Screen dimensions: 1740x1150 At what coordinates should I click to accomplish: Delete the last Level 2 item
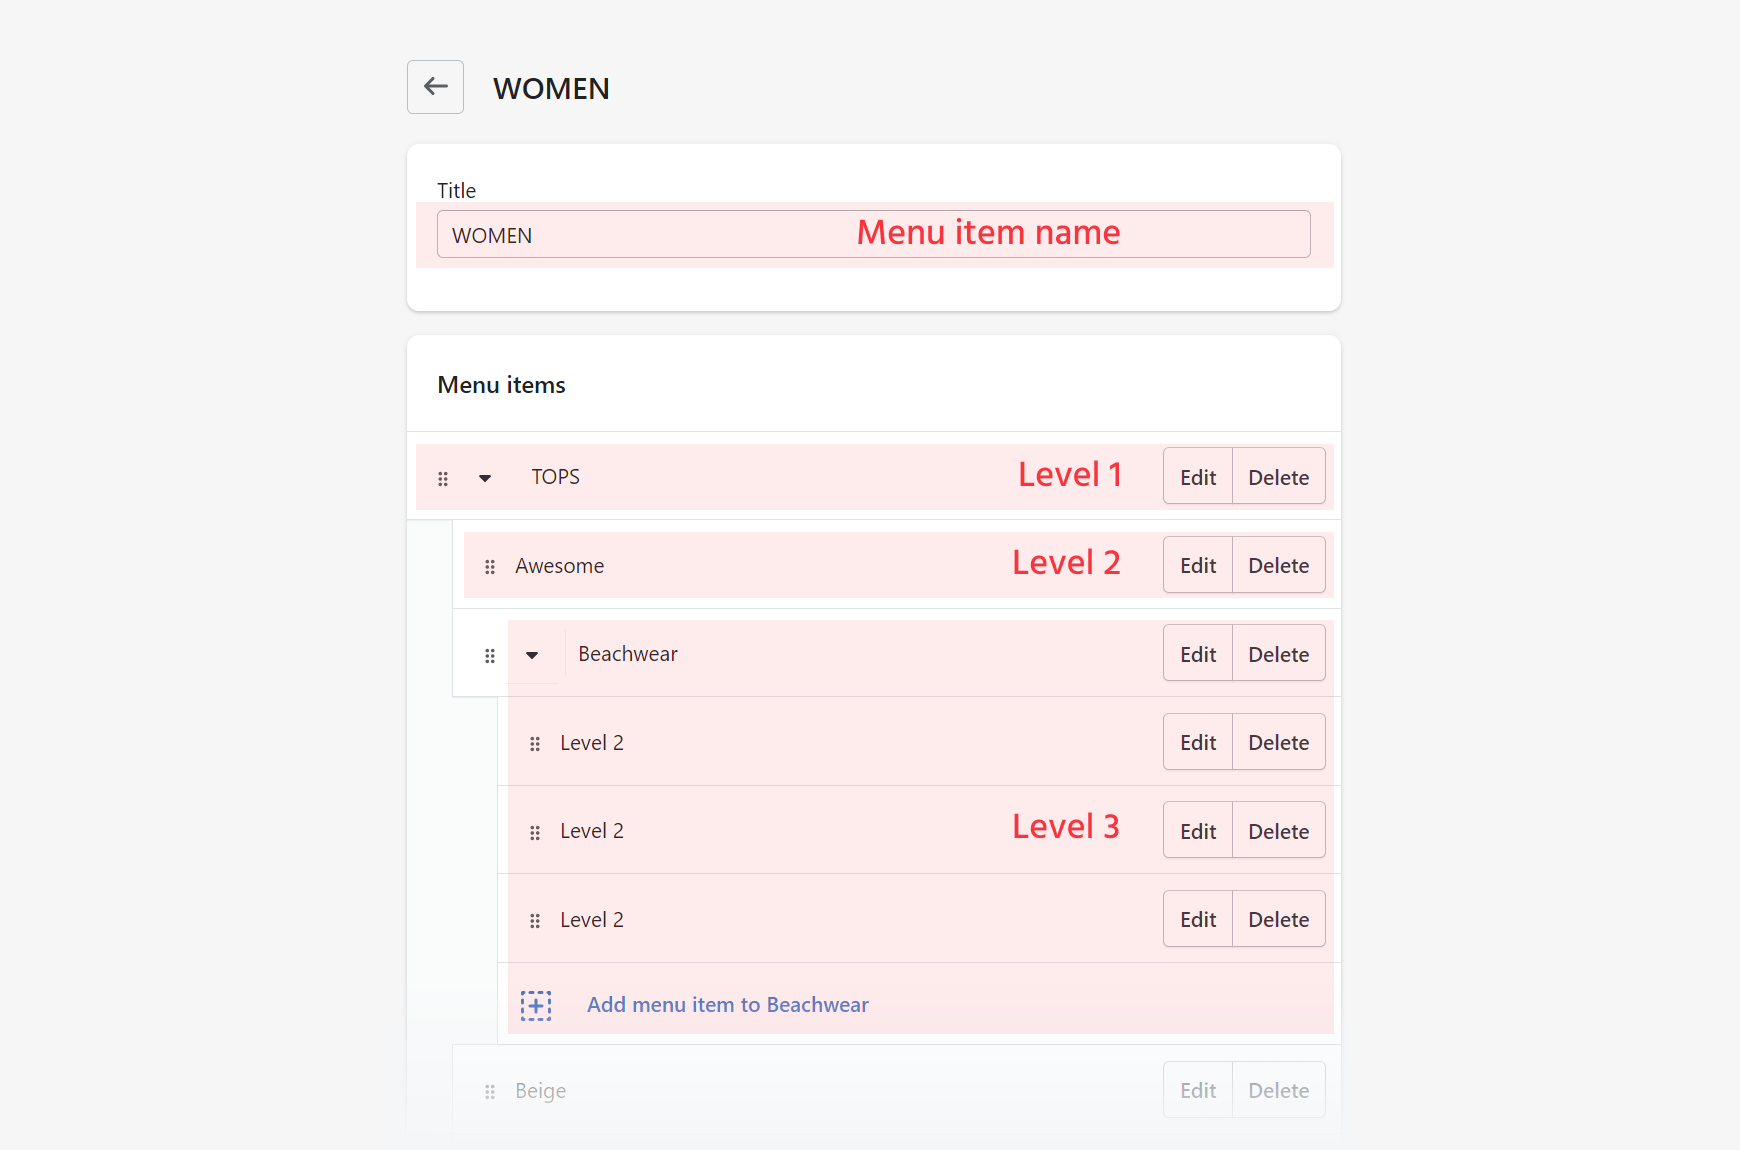(x=1278, y=920)
